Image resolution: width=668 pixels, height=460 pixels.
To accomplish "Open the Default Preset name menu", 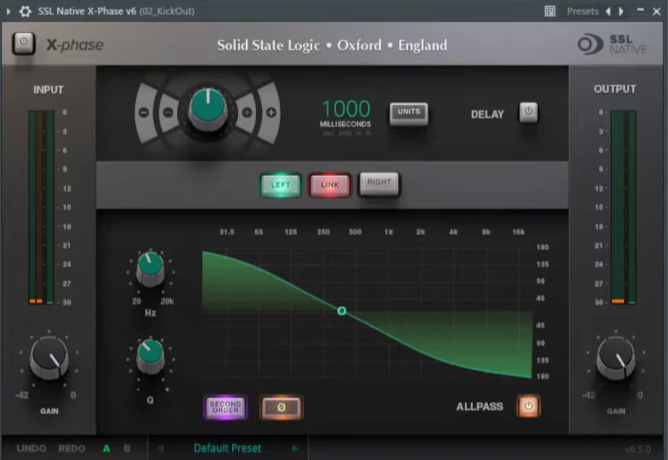I will [x=227, y=448].
